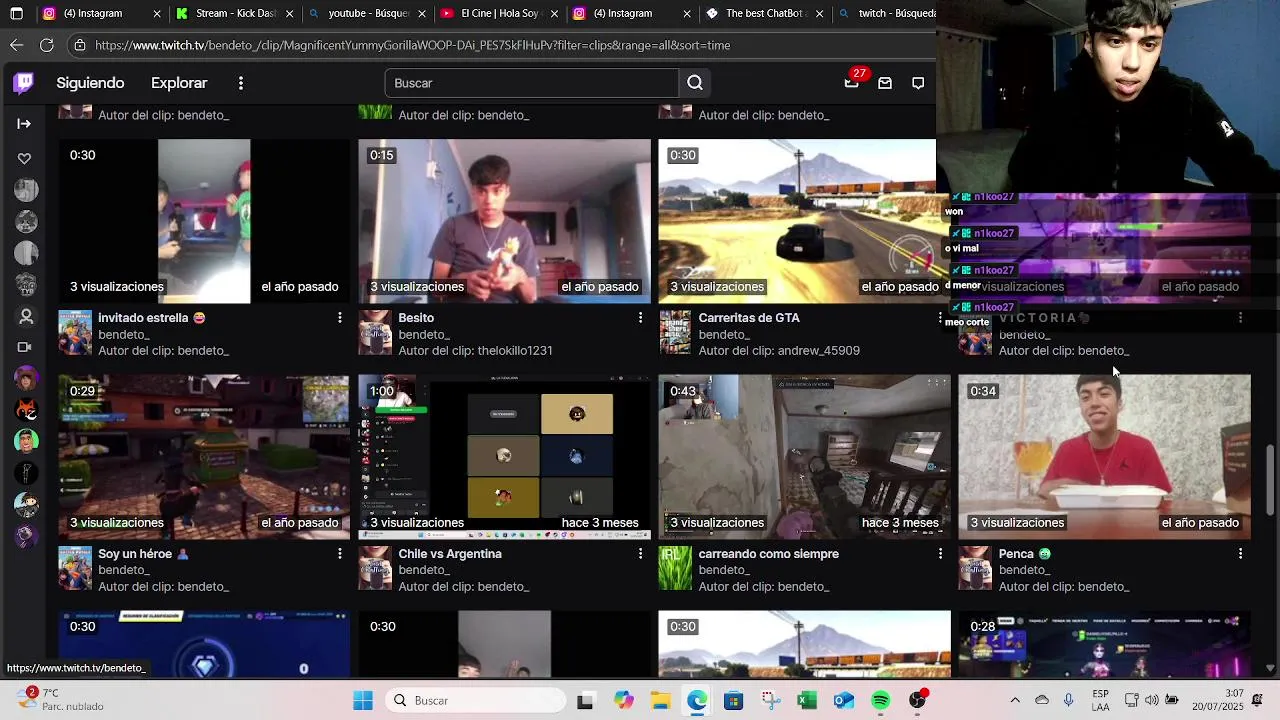1280x720 pixels.
Task: Open options menu for carreando como siempre clip
Action: click(x=940, y=554)
